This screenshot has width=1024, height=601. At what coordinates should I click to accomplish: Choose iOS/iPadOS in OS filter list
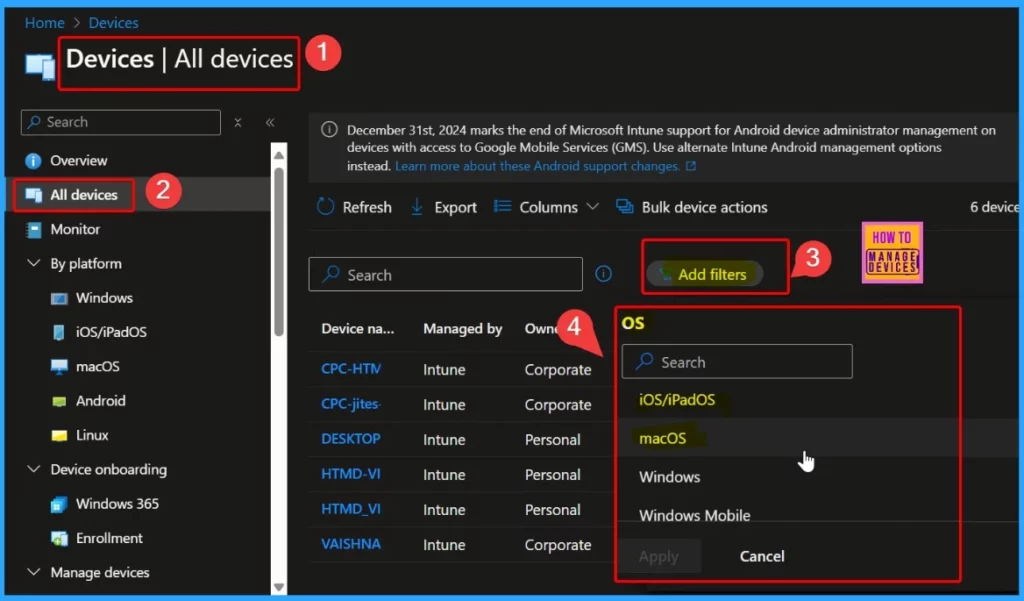coord(677,400)
